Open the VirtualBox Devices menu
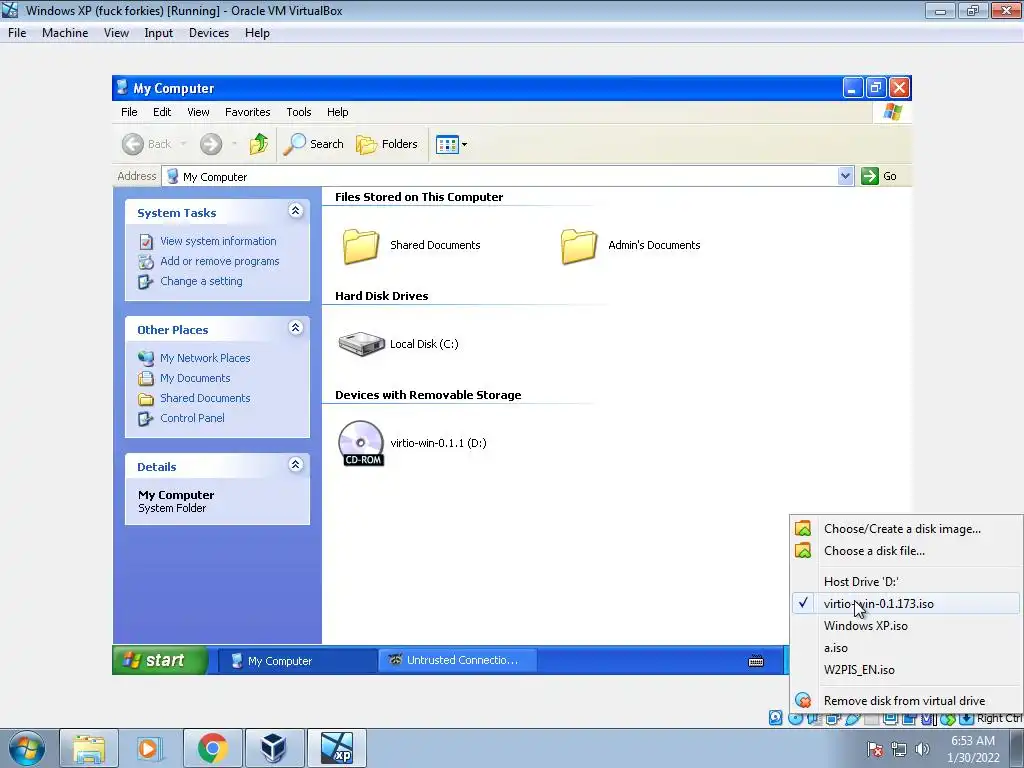 click(x=208, y=33)
